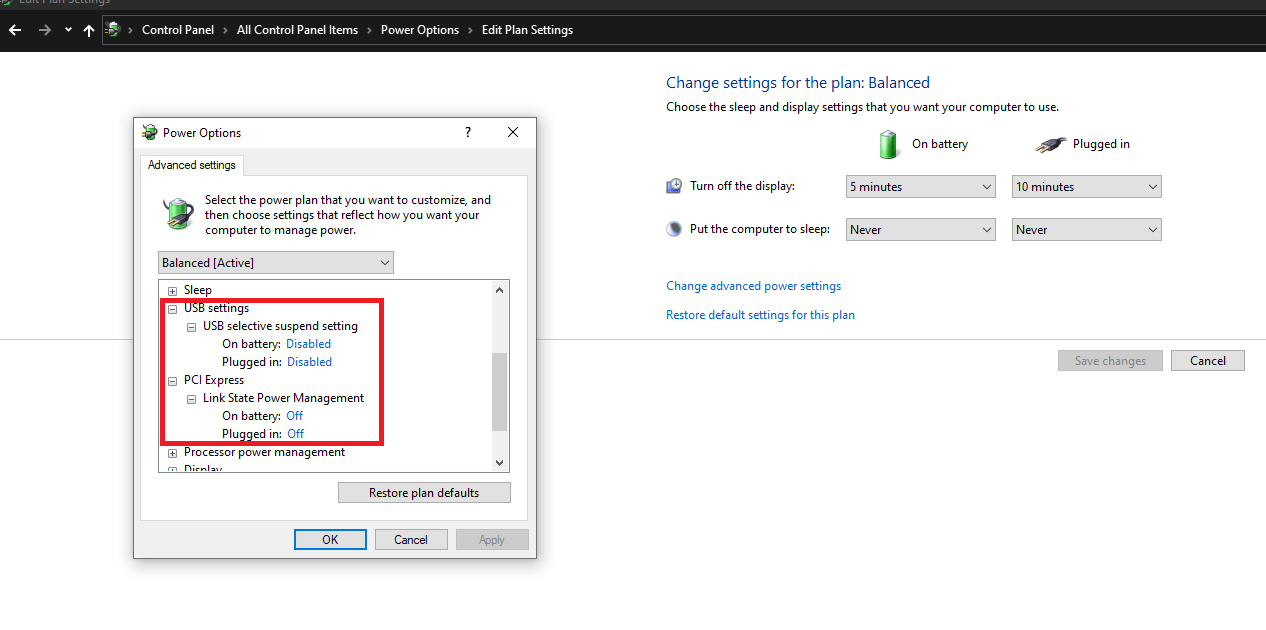Collapse USB selective suspend setting node
The width and height of the screenshot is (1266, 630).
click(192, 327)
